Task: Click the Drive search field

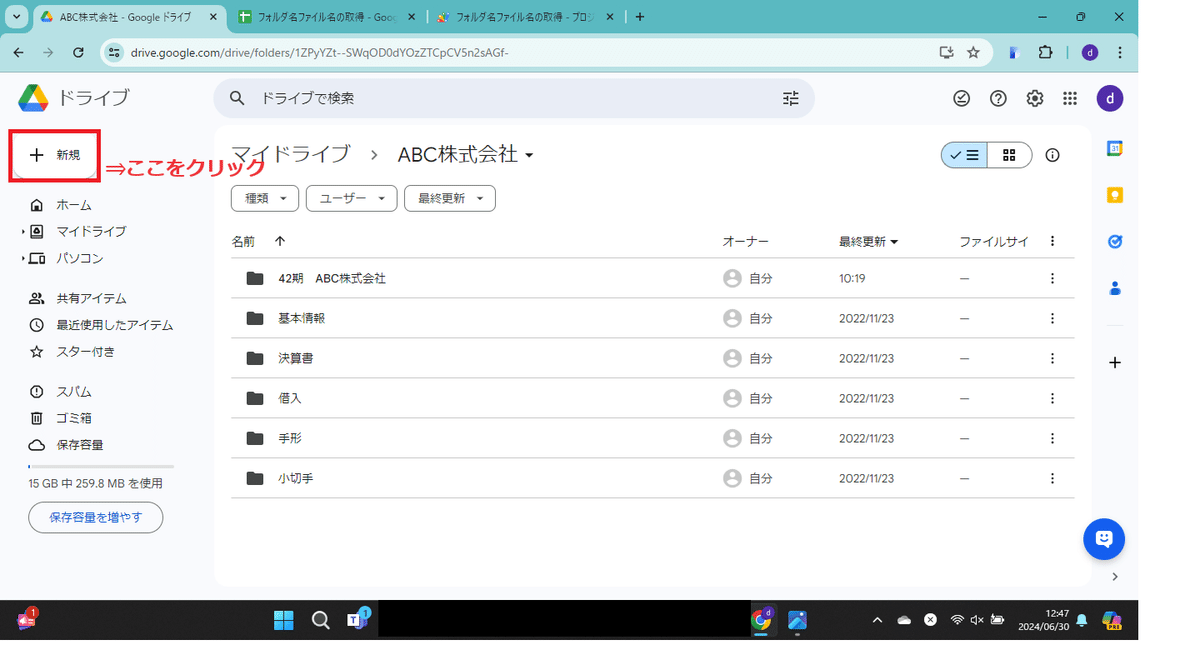Action: click(x=513, y=98)
